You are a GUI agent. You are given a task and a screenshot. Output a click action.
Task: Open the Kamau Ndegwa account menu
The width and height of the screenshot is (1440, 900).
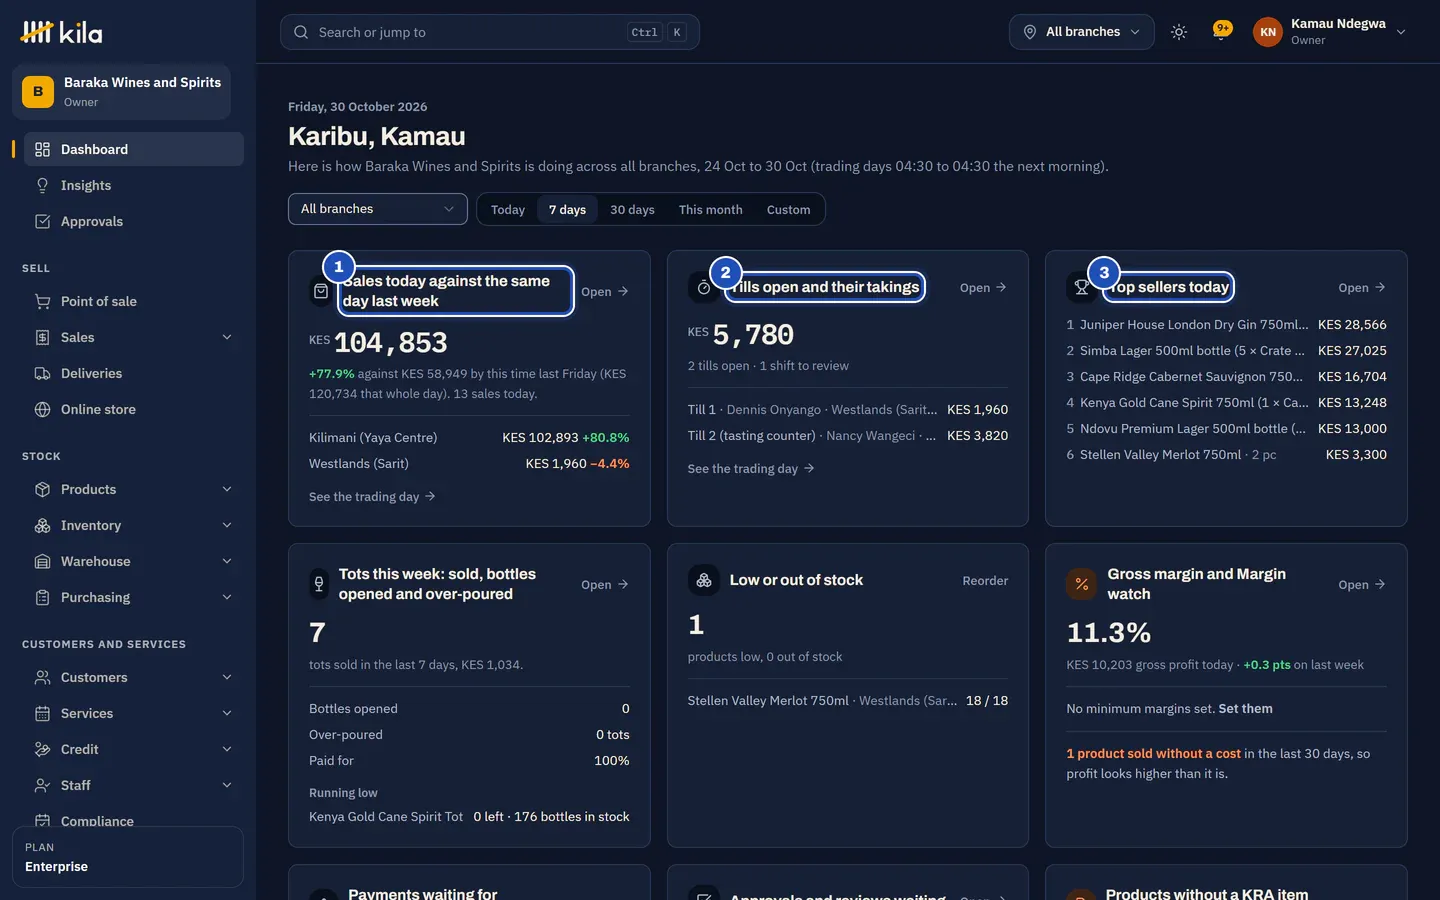click(x=1330, y=32)
